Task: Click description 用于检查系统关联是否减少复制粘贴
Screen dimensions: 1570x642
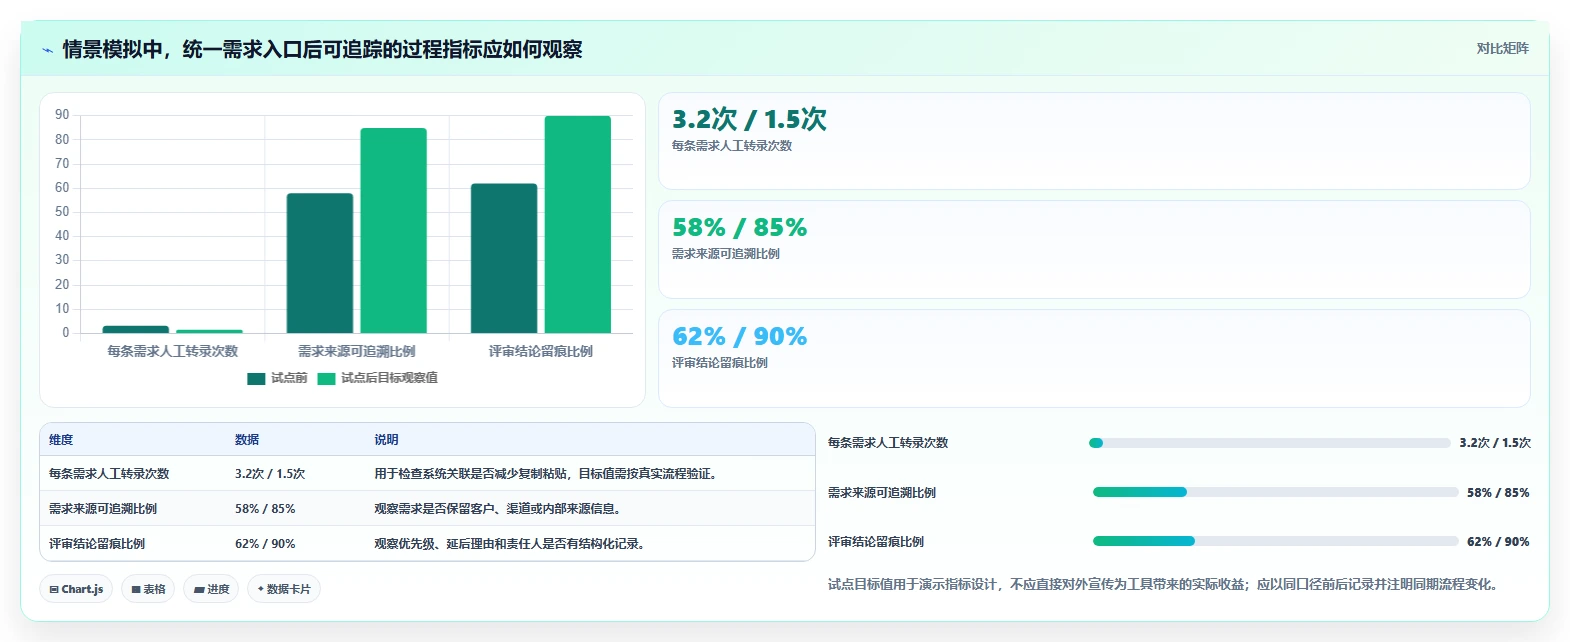Action: point(546,474)
